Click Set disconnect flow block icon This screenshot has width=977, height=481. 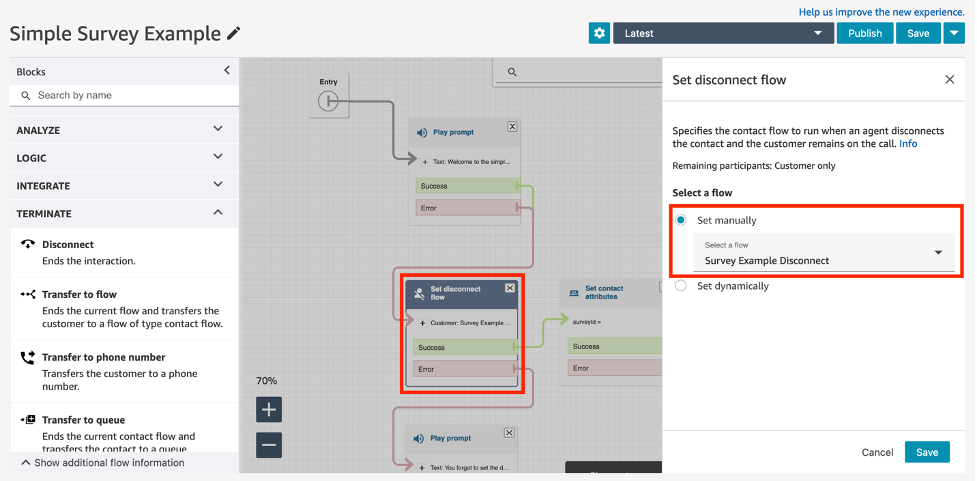pos(419,293)
